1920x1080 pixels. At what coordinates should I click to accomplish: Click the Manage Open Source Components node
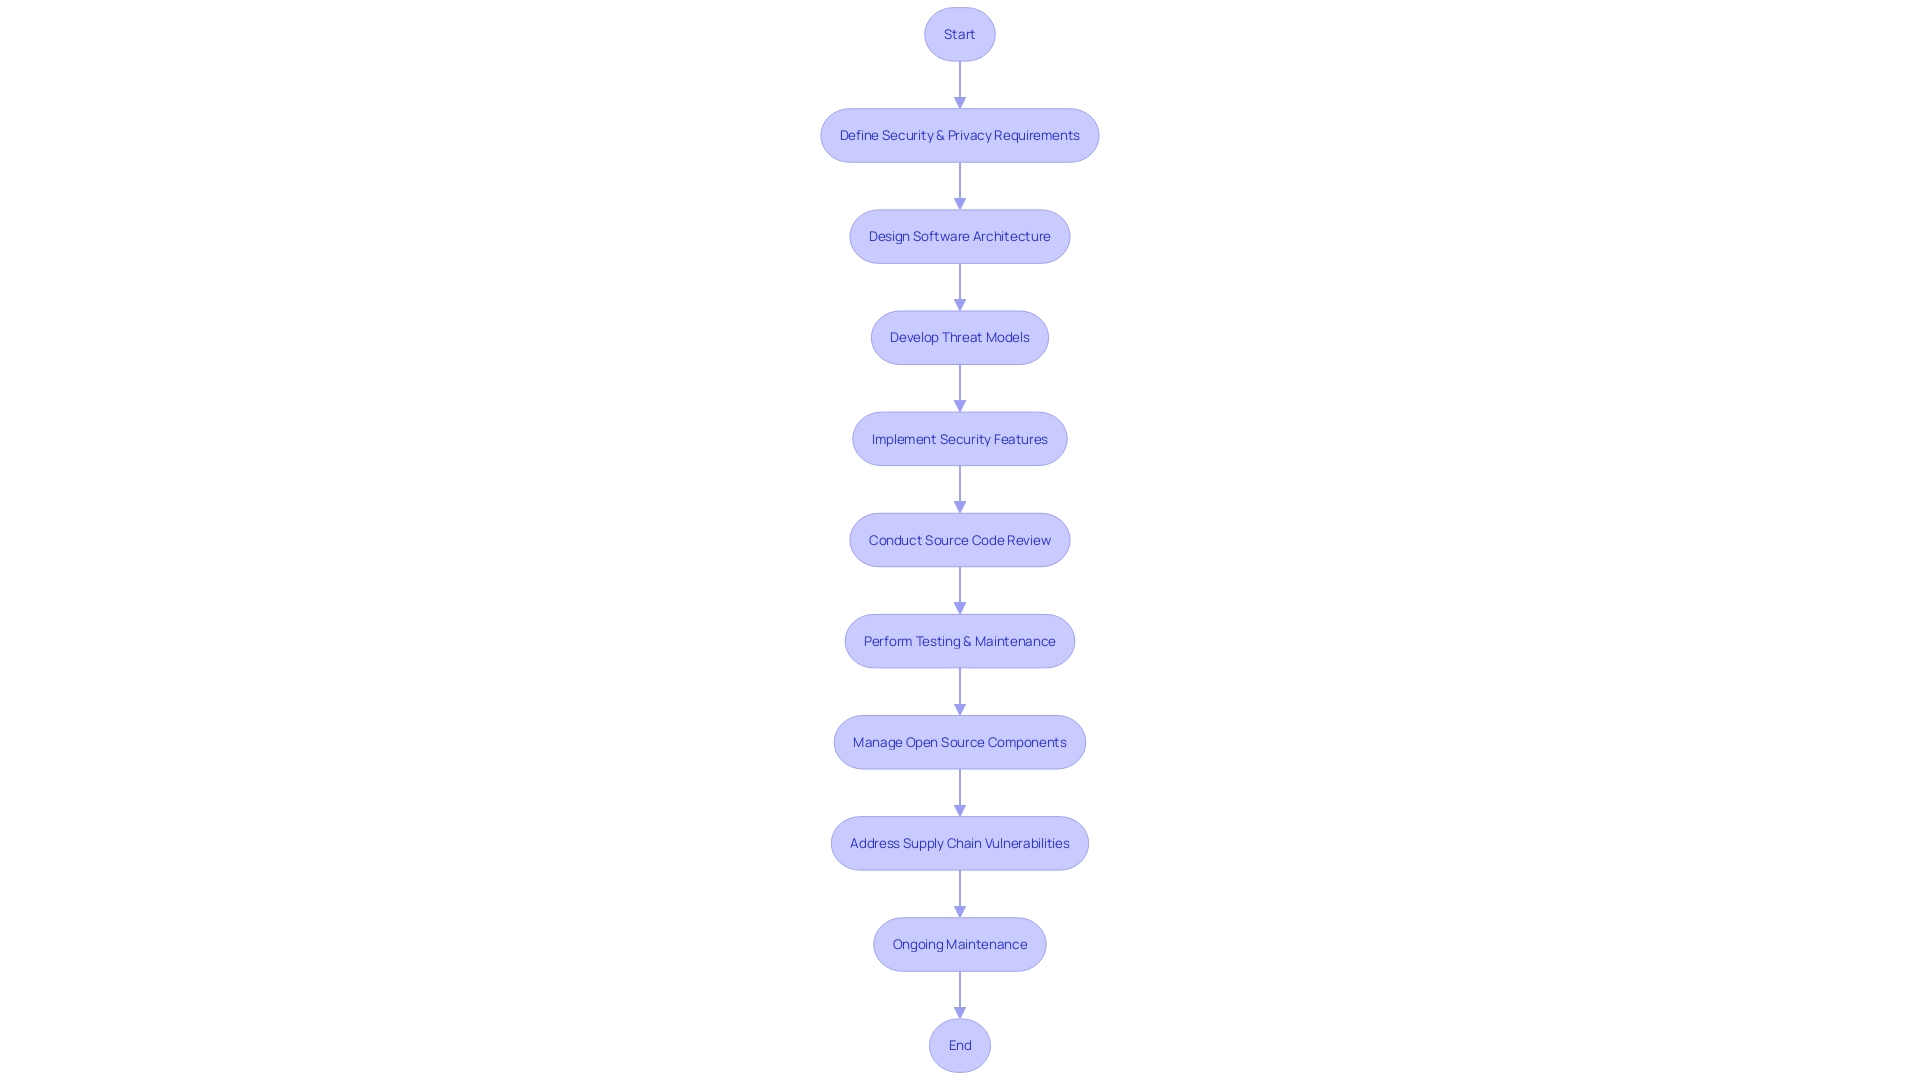[x=960, y=741]
